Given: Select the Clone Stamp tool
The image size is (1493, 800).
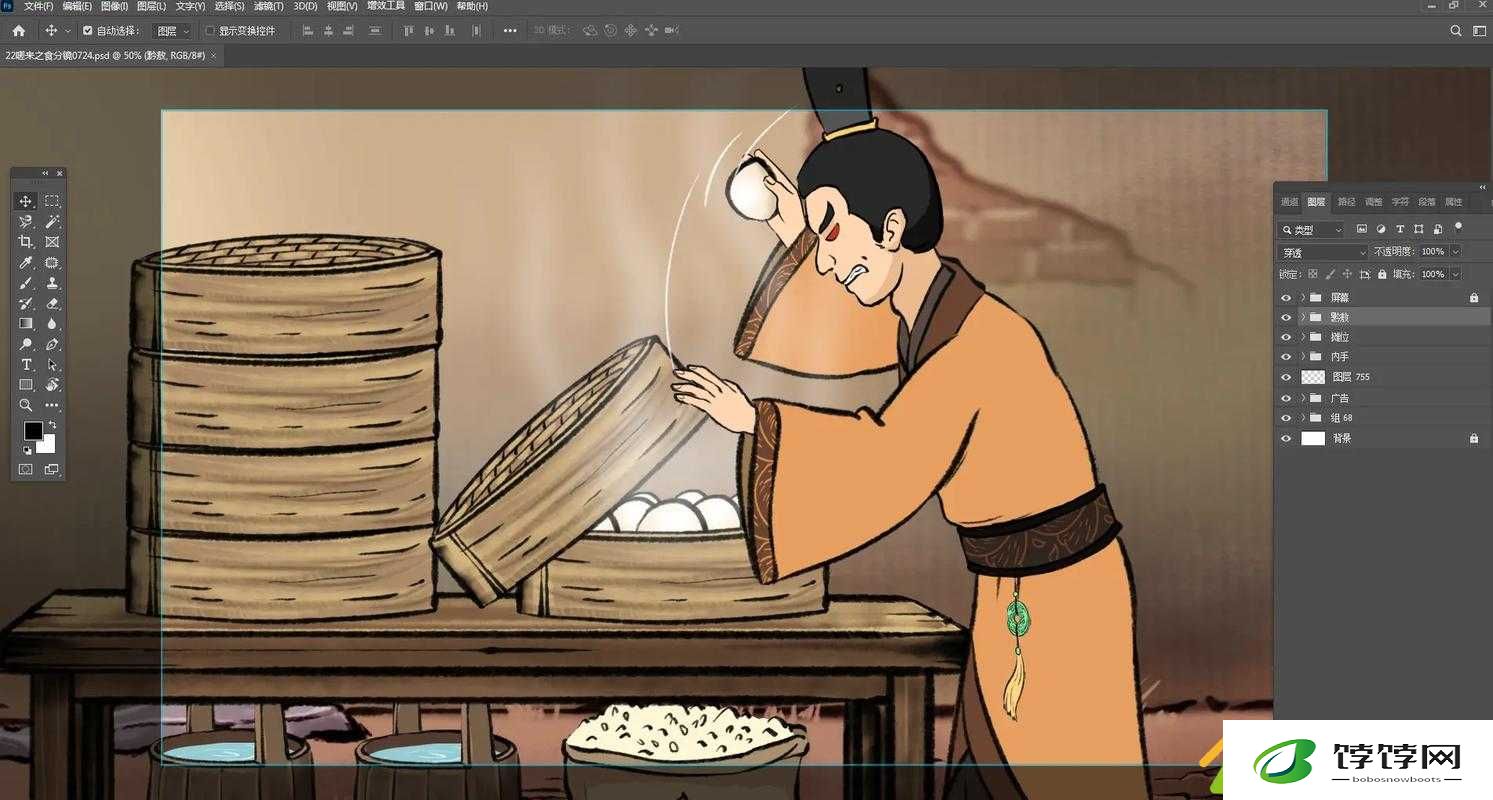Looking at the screenshot, I should [x=52, y=283].
